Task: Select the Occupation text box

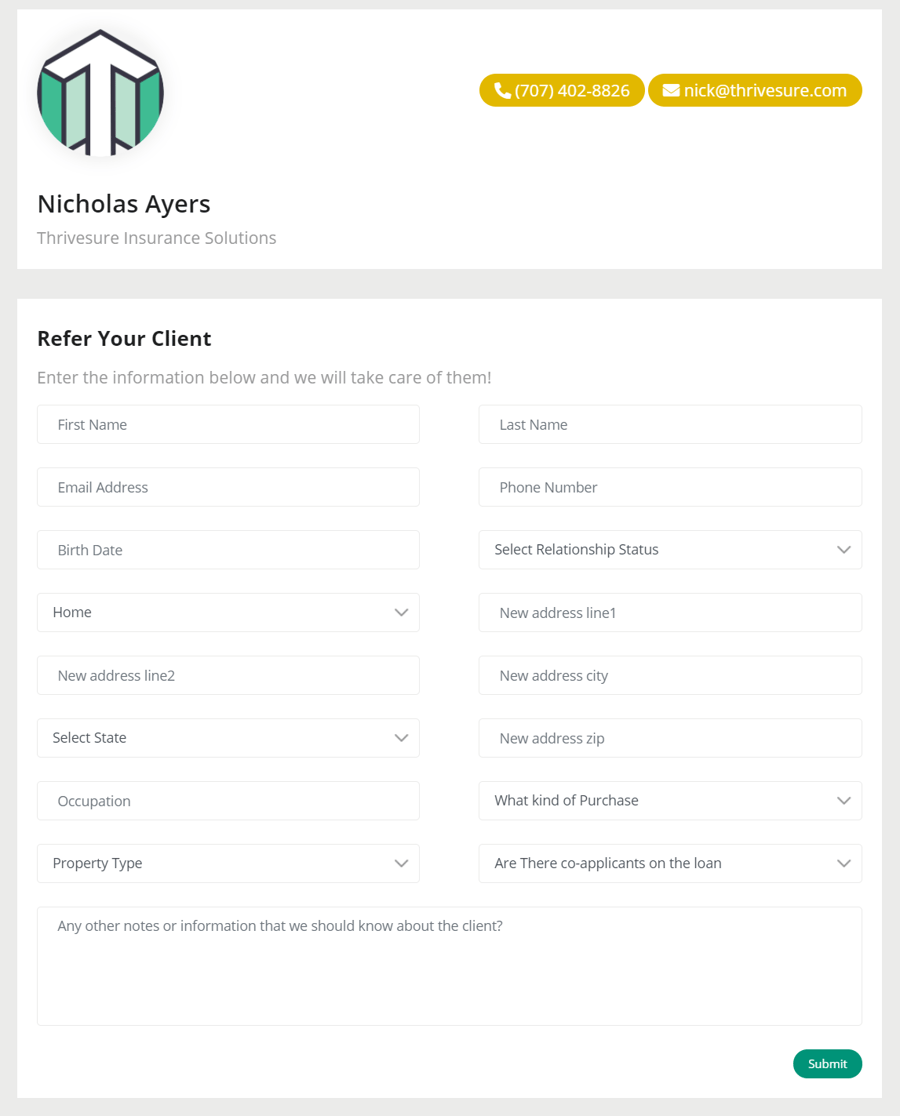Action: point(228,801)
